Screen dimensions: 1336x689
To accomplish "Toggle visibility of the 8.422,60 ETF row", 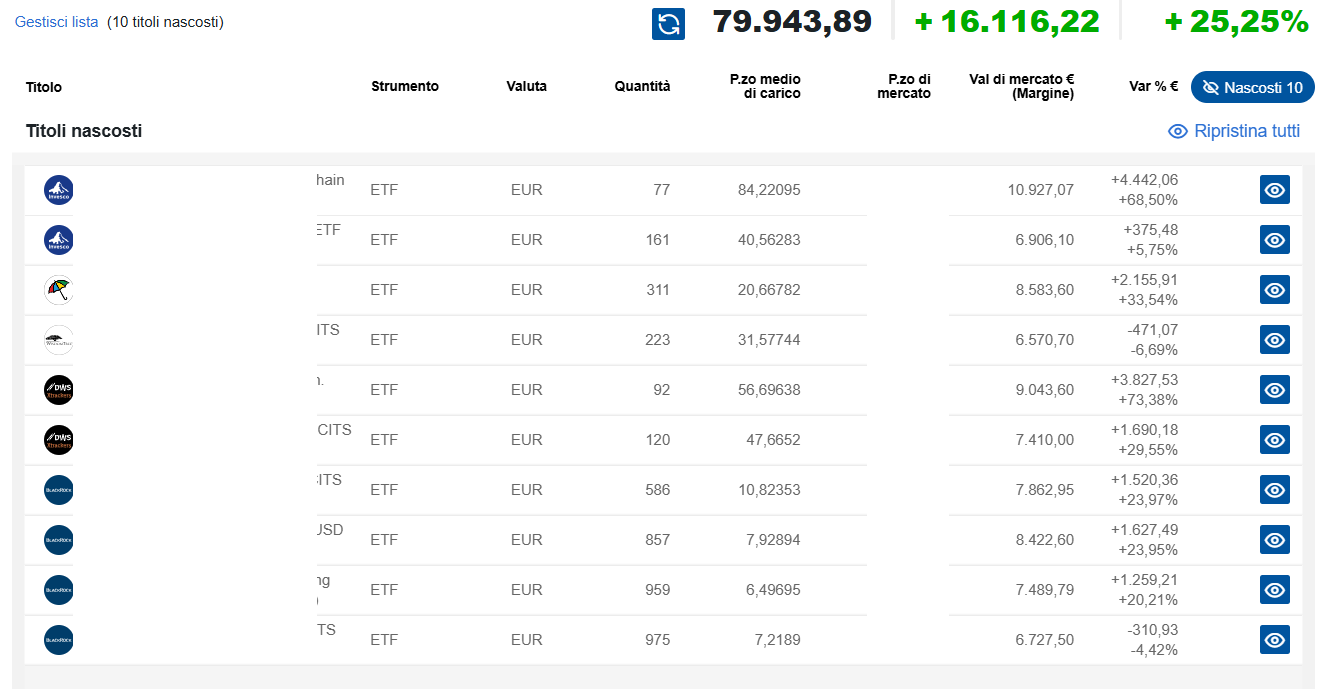I will pos(1274,540).
